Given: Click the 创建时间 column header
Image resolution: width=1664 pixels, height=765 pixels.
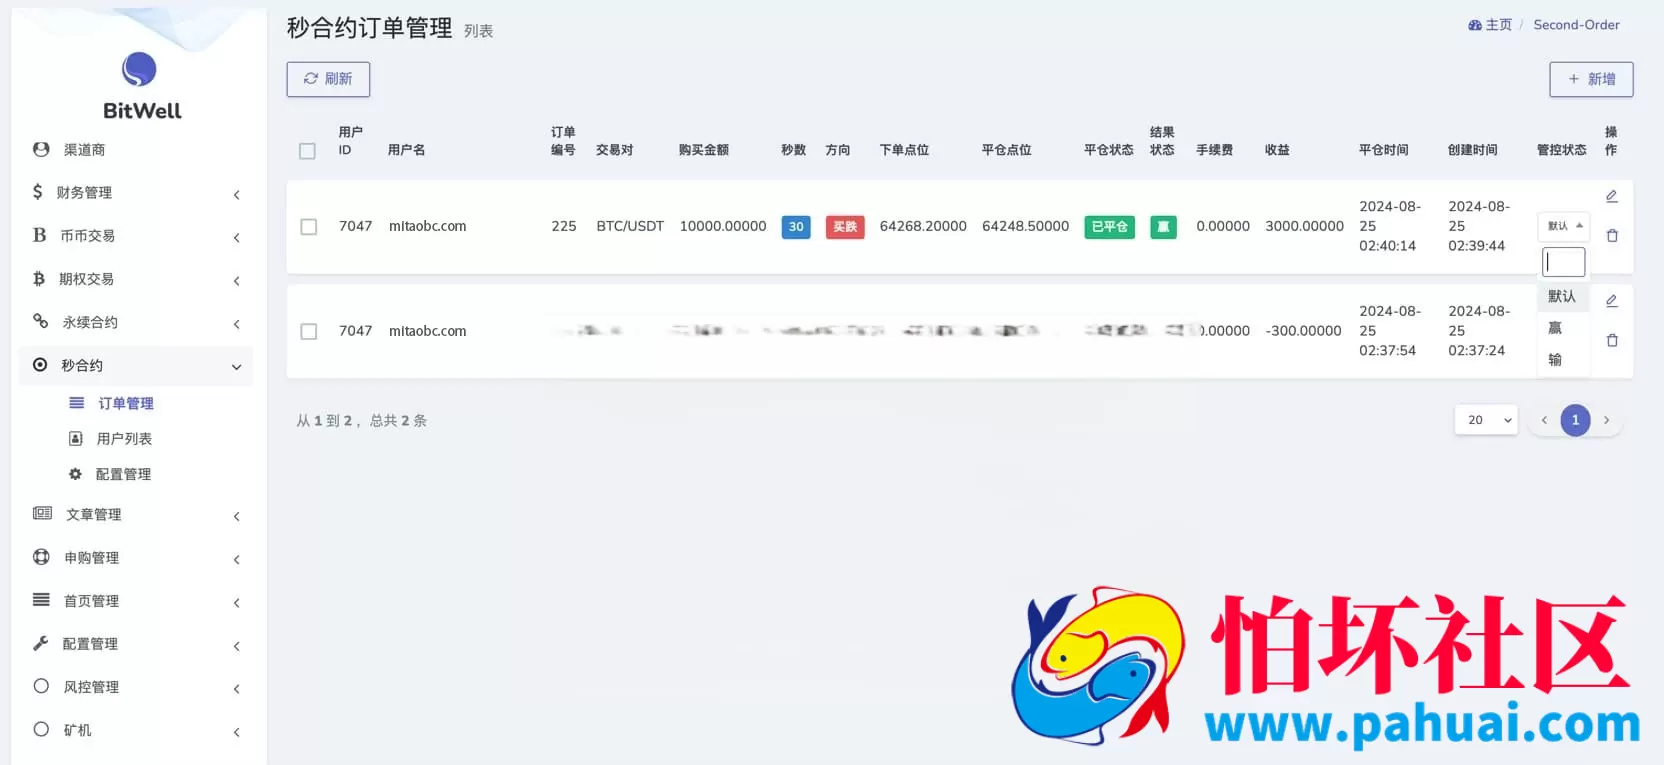Looking at the screenshot, I should (x=1473, y=150).
